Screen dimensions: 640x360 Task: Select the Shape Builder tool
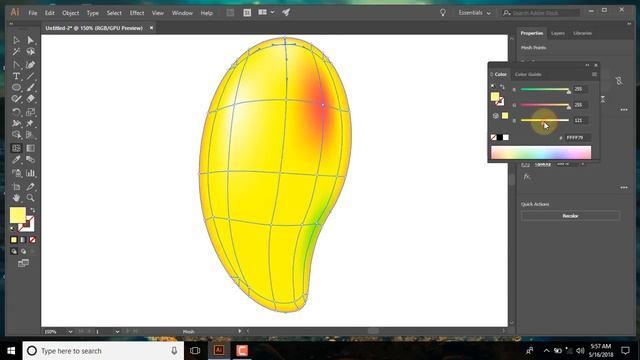click(16, 135)
